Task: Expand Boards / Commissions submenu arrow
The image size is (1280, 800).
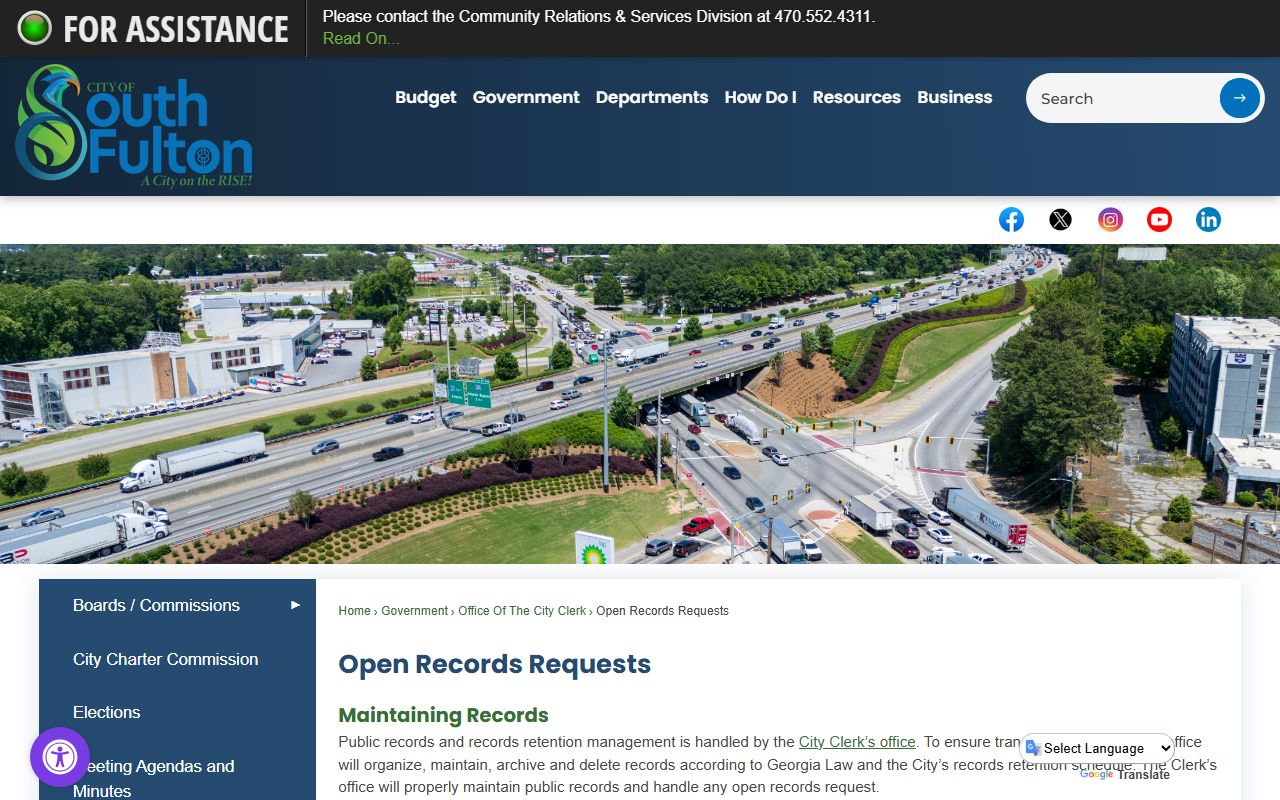Action: (295, 605)
